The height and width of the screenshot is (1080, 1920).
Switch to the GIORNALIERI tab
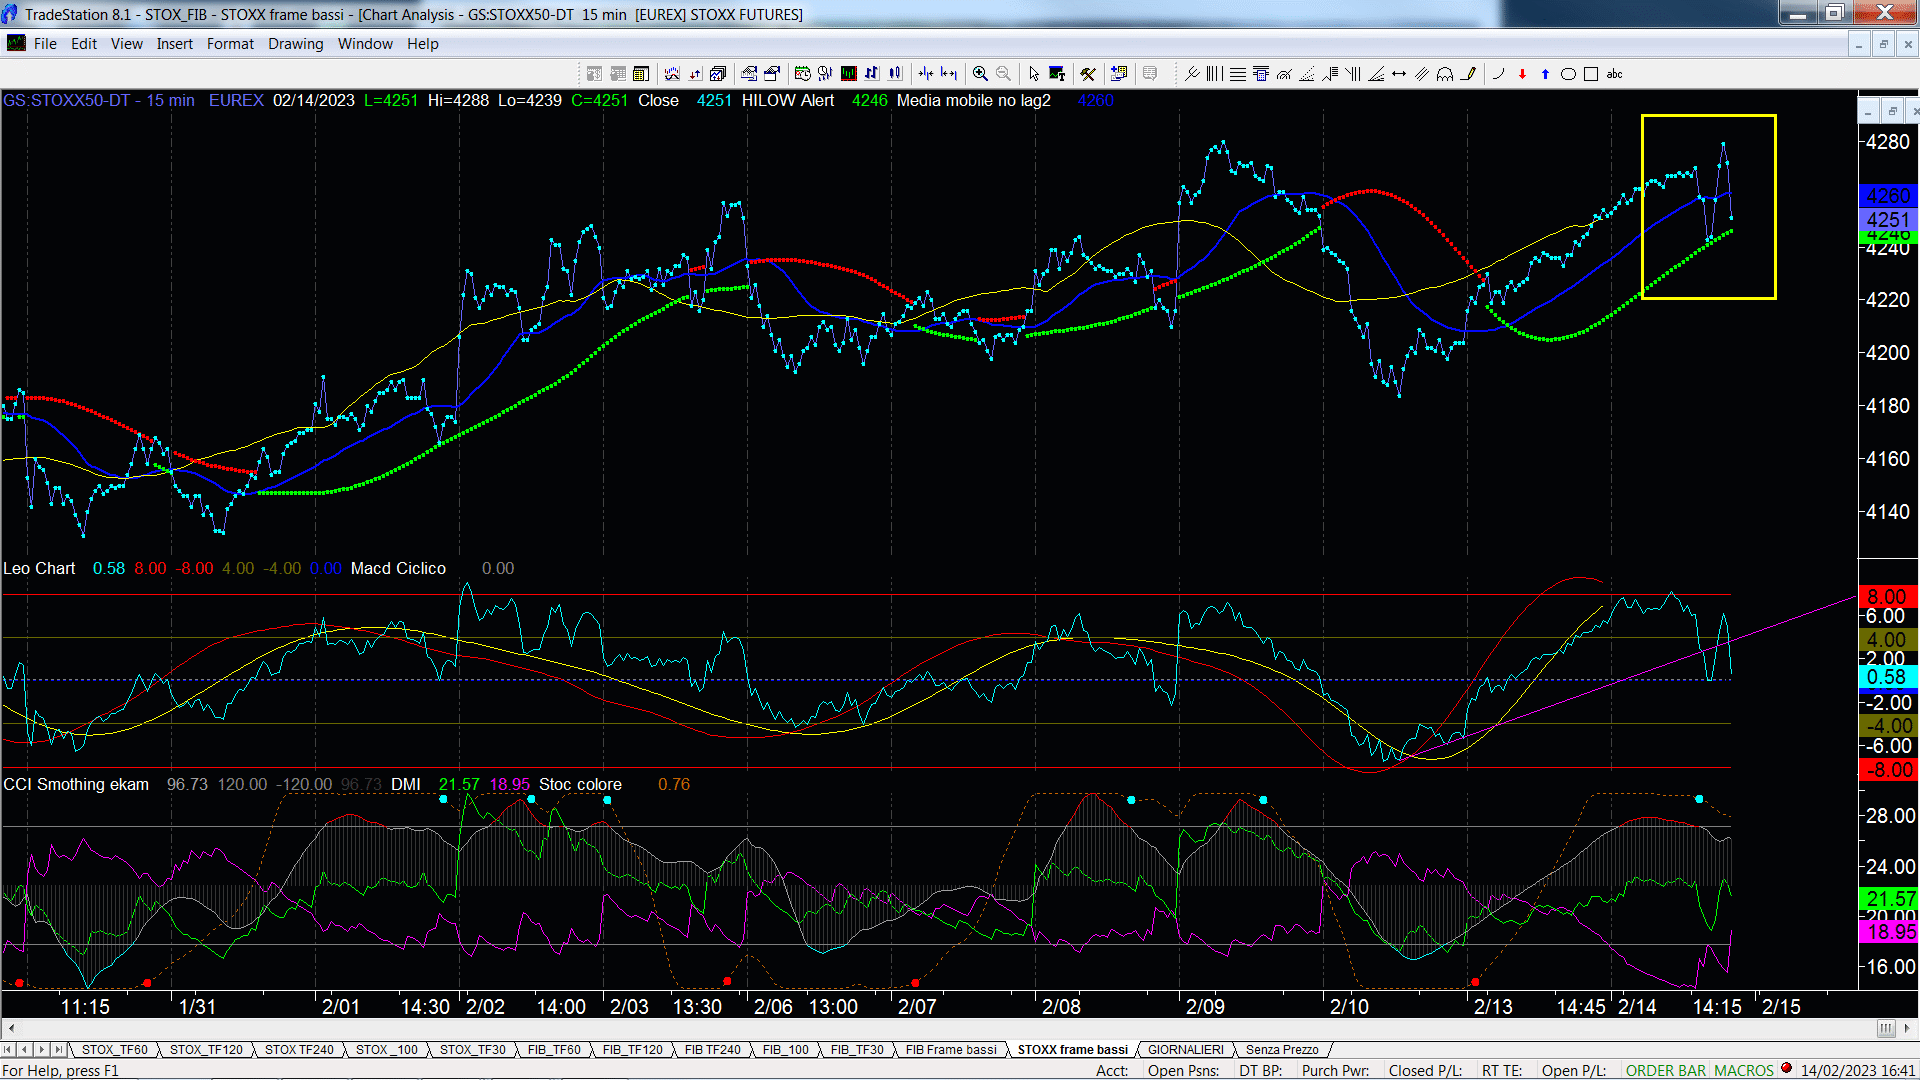point(1186,1050)
